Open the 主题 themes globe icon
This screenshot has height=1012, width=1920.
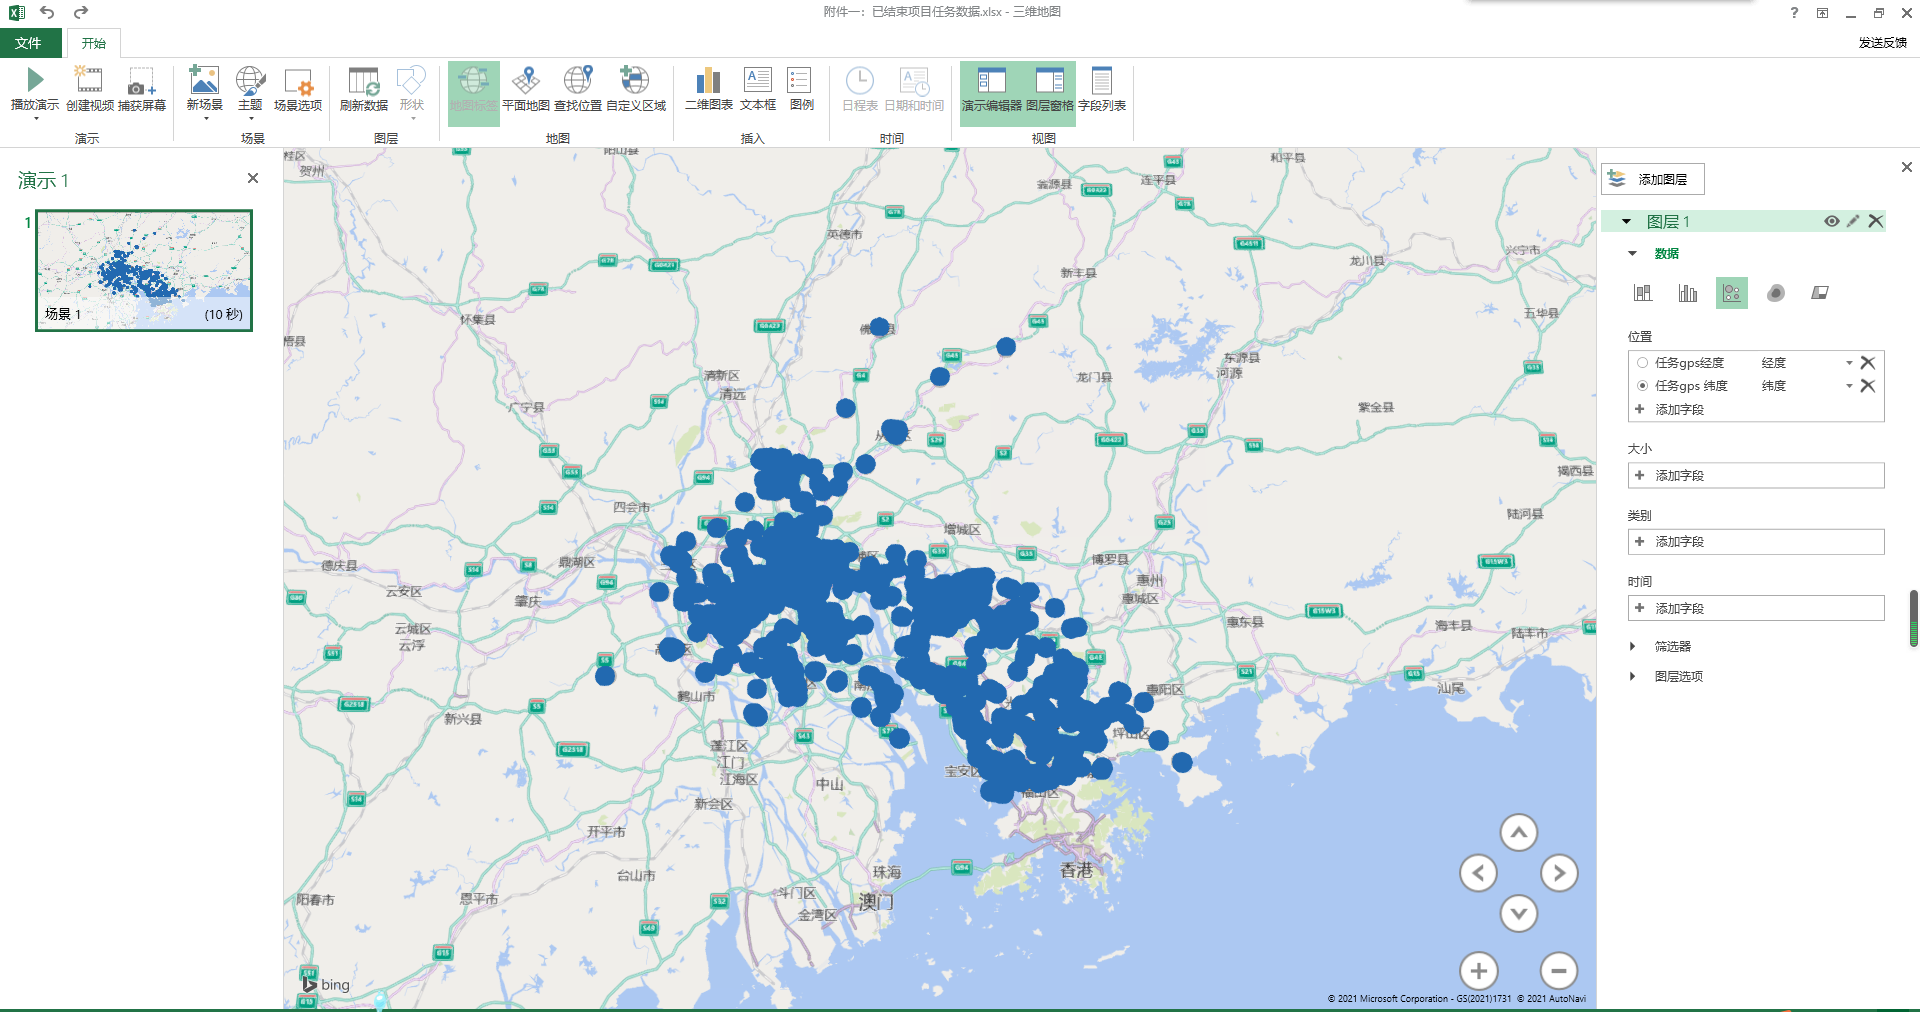click(250, 80)
